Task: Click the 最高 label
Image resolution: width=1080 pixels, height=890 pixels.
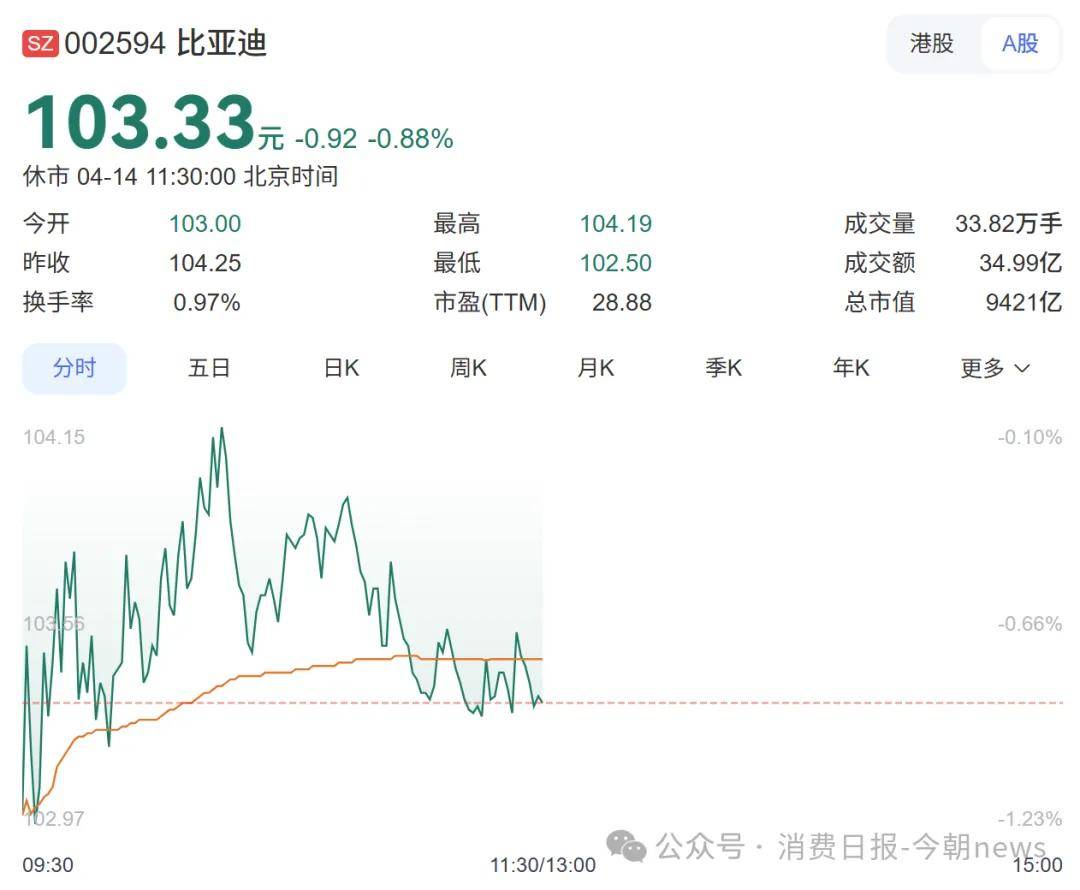Action: (457, 224)
